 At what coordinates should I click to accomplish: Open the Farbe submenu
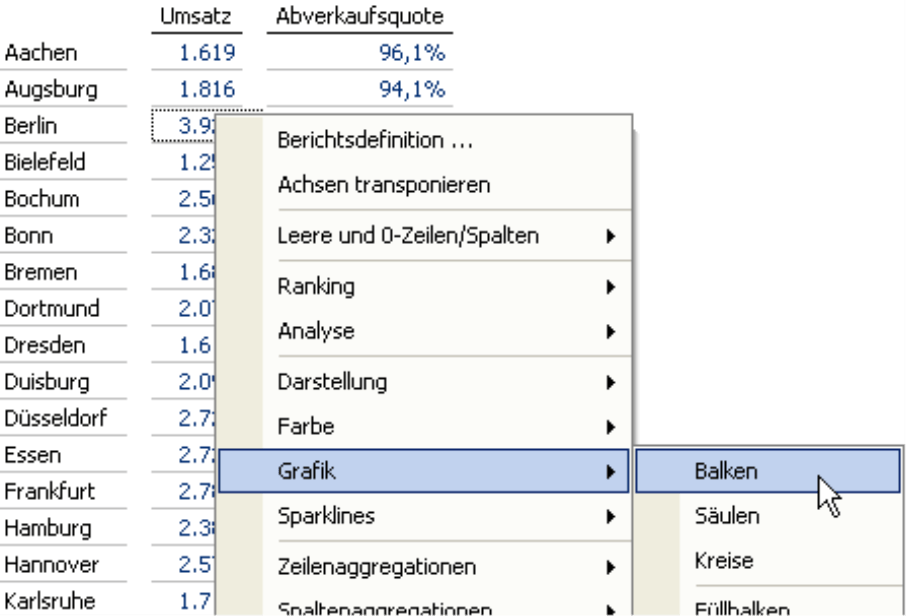(305, 427)
